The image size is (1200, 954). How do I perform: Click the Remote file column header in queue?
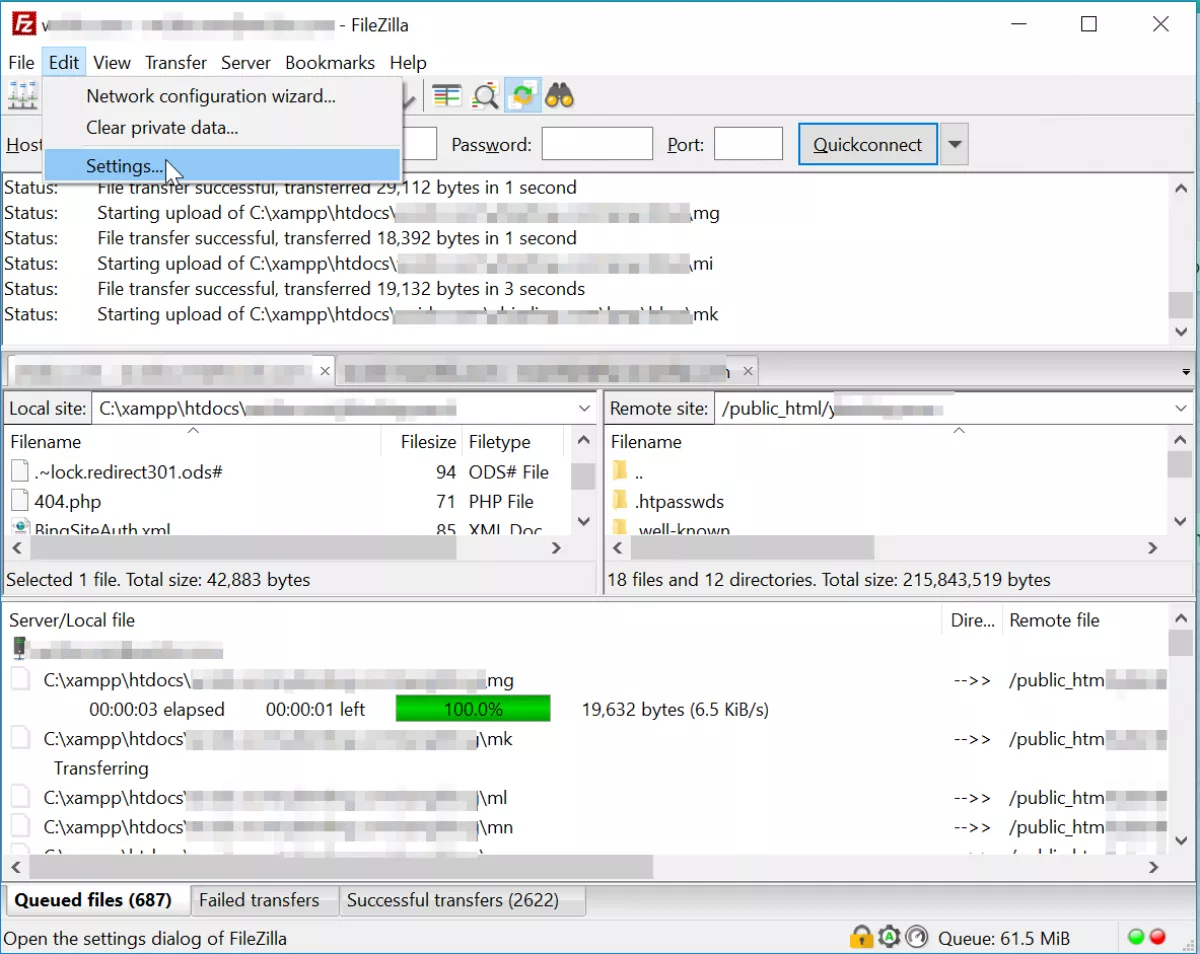pos(1085,620)
